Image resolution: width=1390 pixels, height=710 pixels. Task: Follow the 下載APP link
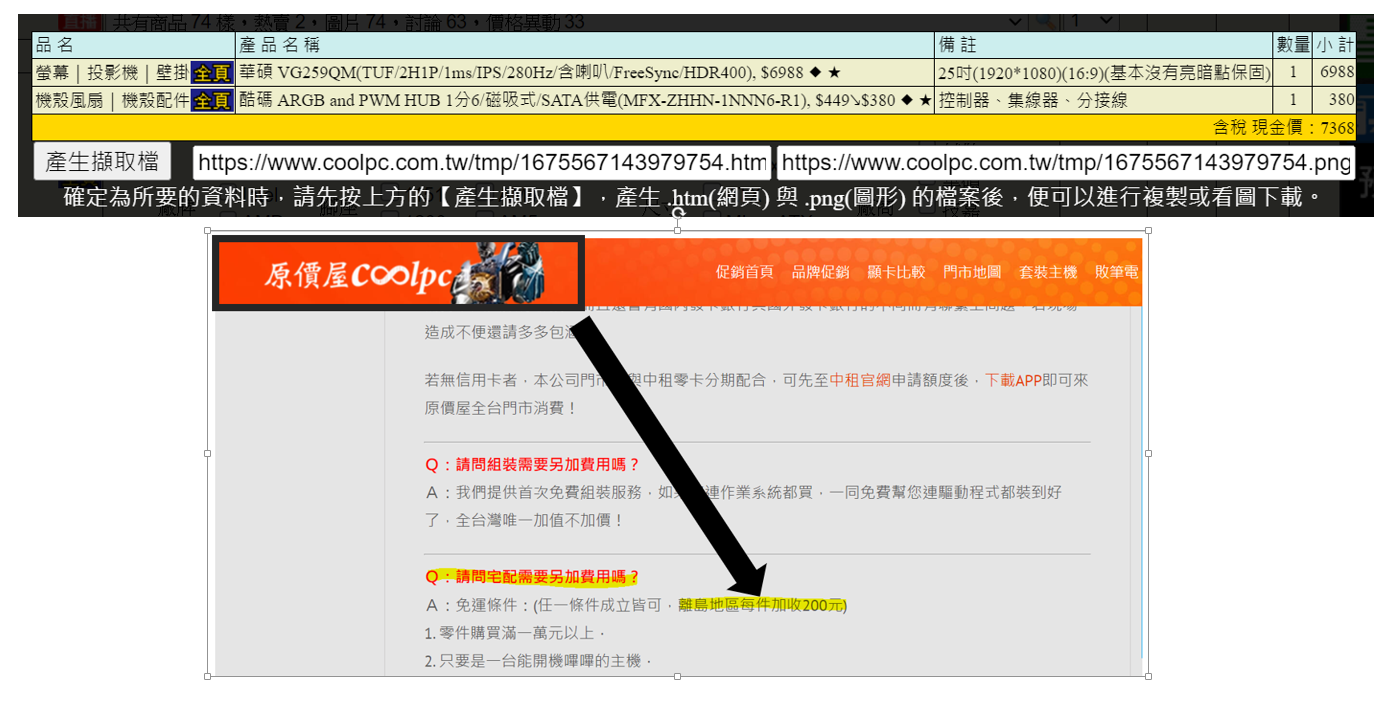click(x=1014, y=381)
